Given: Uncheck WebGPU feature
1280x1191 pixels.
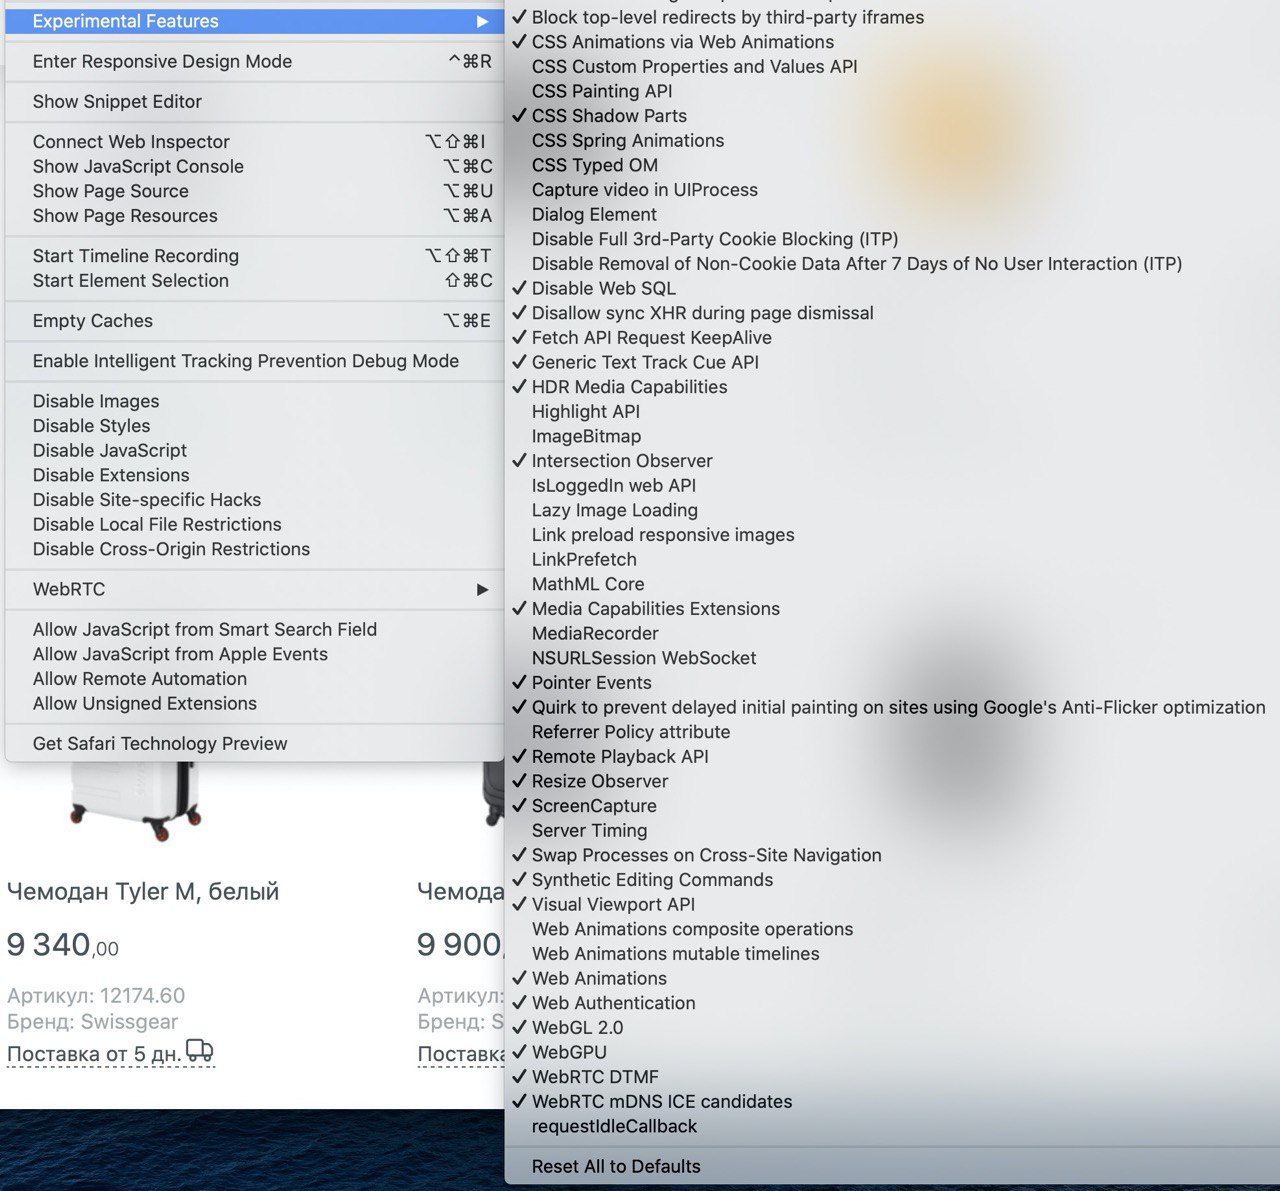Looking at the screenshot, I should [892, 1052].
